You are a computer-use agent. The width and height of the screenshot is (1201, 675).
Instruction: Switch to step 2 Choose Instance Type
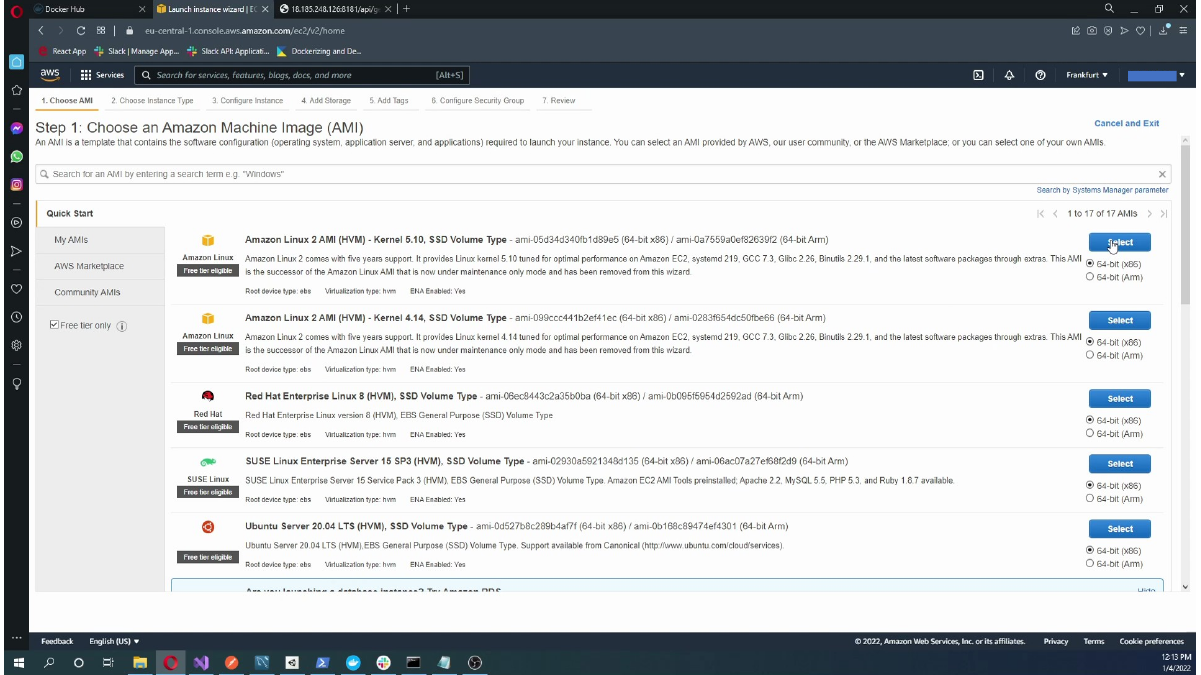(152, 101)
